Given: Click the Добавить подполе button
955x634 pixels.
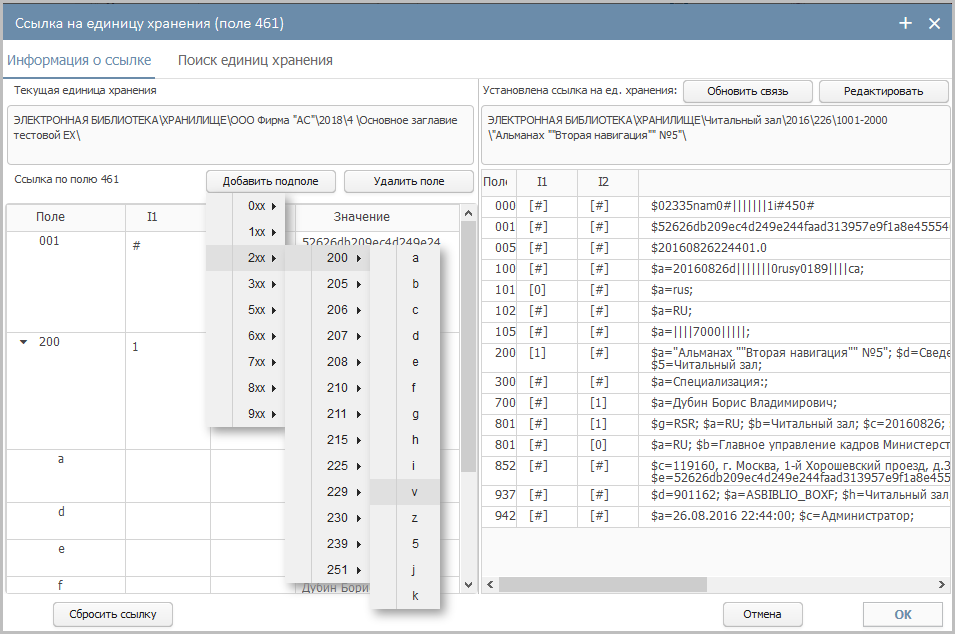Looking at the screenshot, I should pos(271,181).
